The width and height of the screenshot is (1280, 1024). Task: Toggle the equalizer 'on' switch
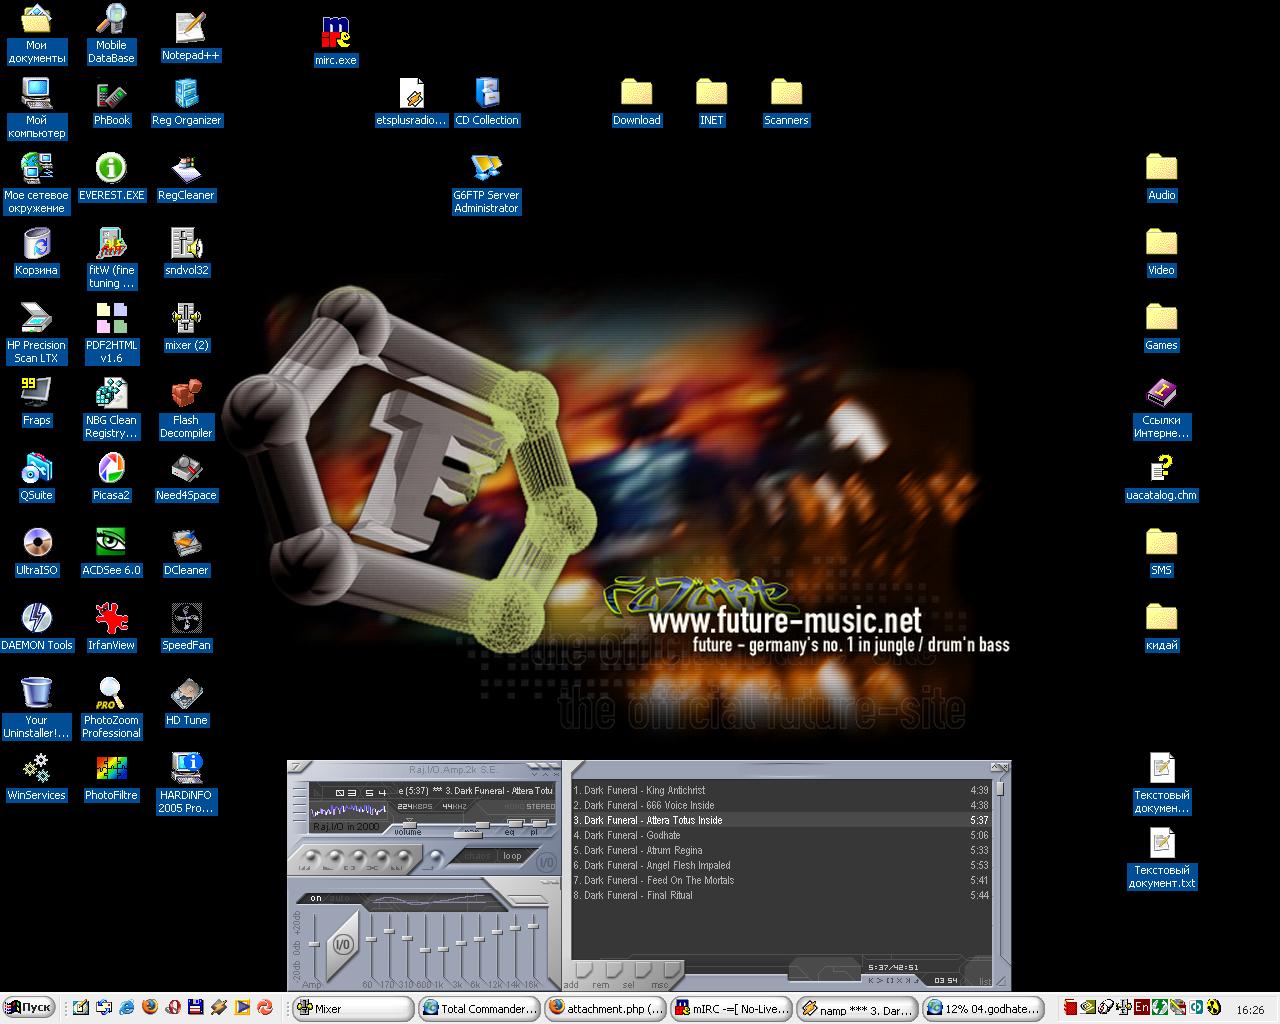point(316,898)
